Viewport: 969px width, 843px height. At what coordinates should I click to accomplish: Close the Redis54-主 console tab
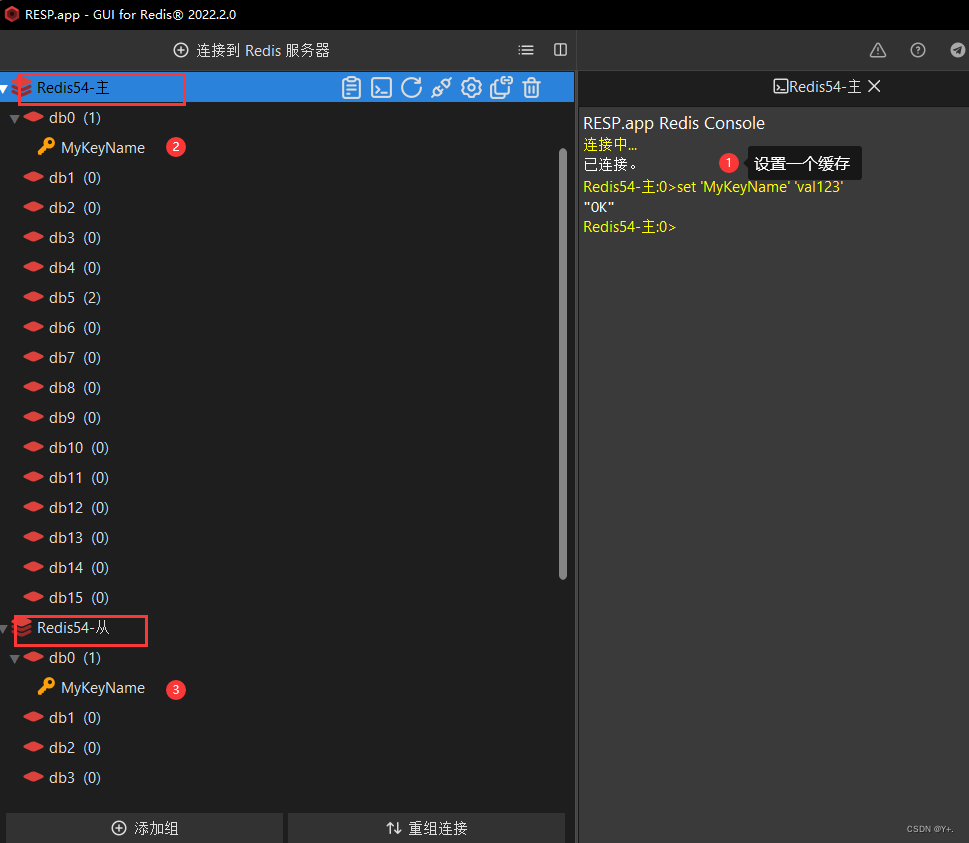[874, 87]
